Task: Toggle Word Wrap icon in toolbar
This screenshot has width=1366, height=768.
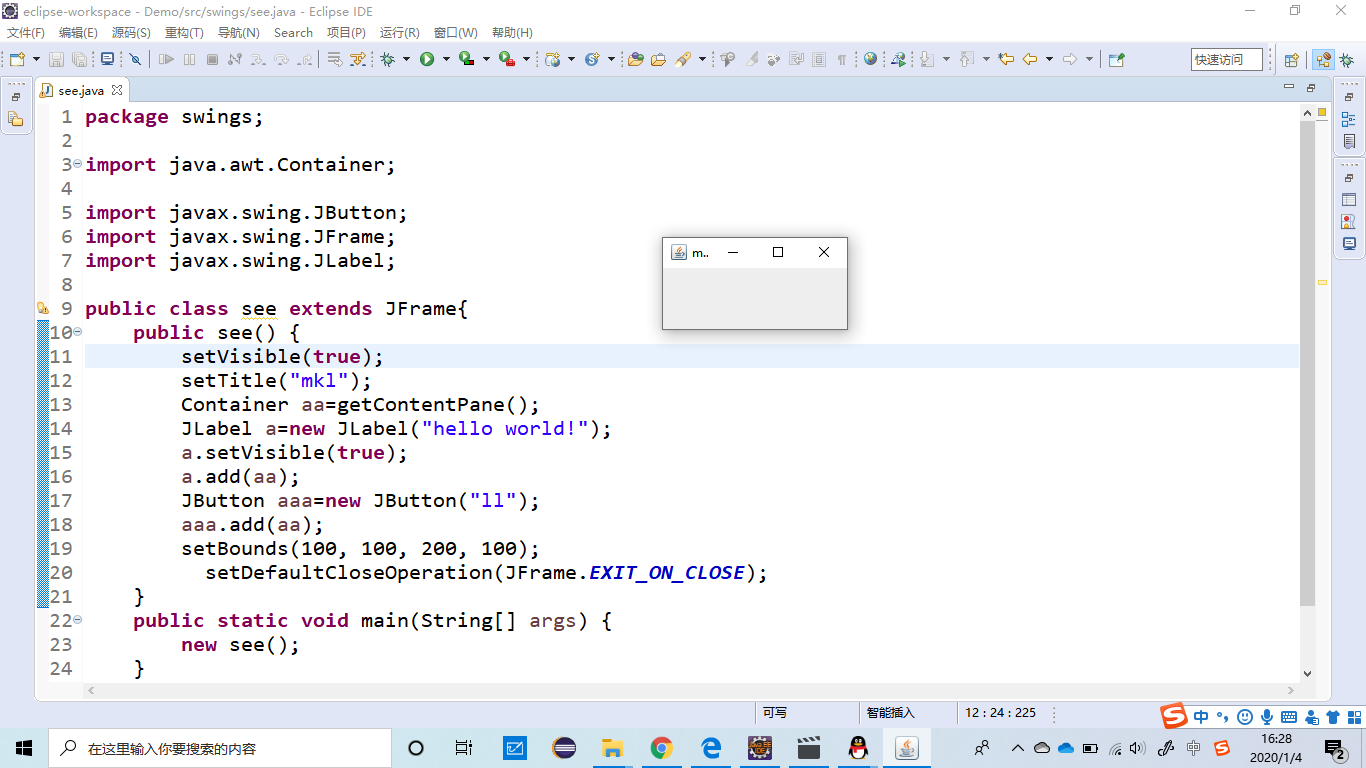Action: (797, 59)
